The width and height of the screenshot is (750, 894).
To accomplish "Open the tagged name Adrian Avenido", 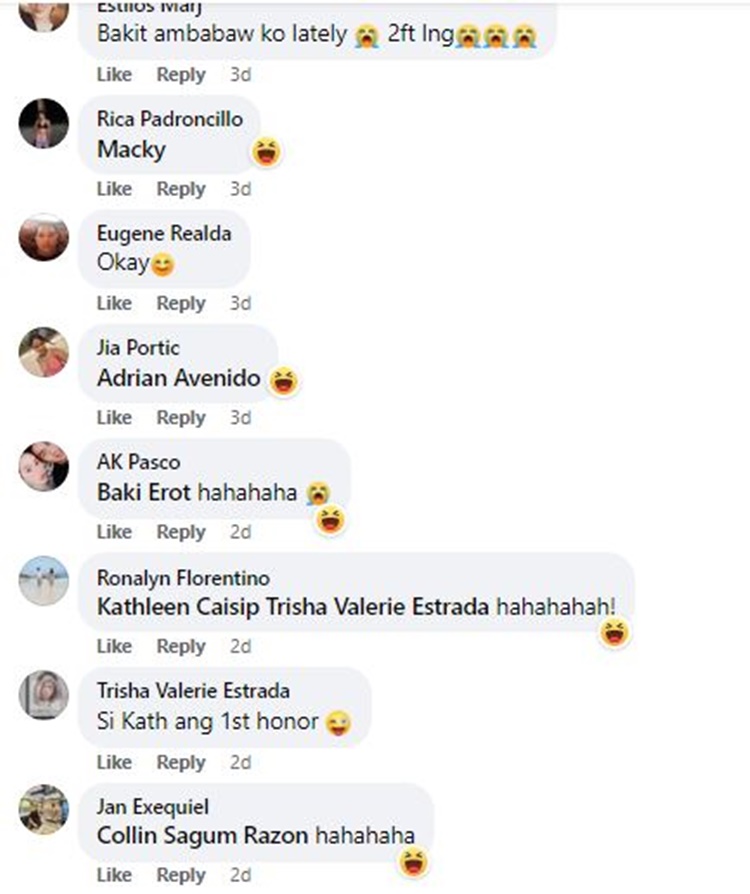I will click(x=179, y=378).
